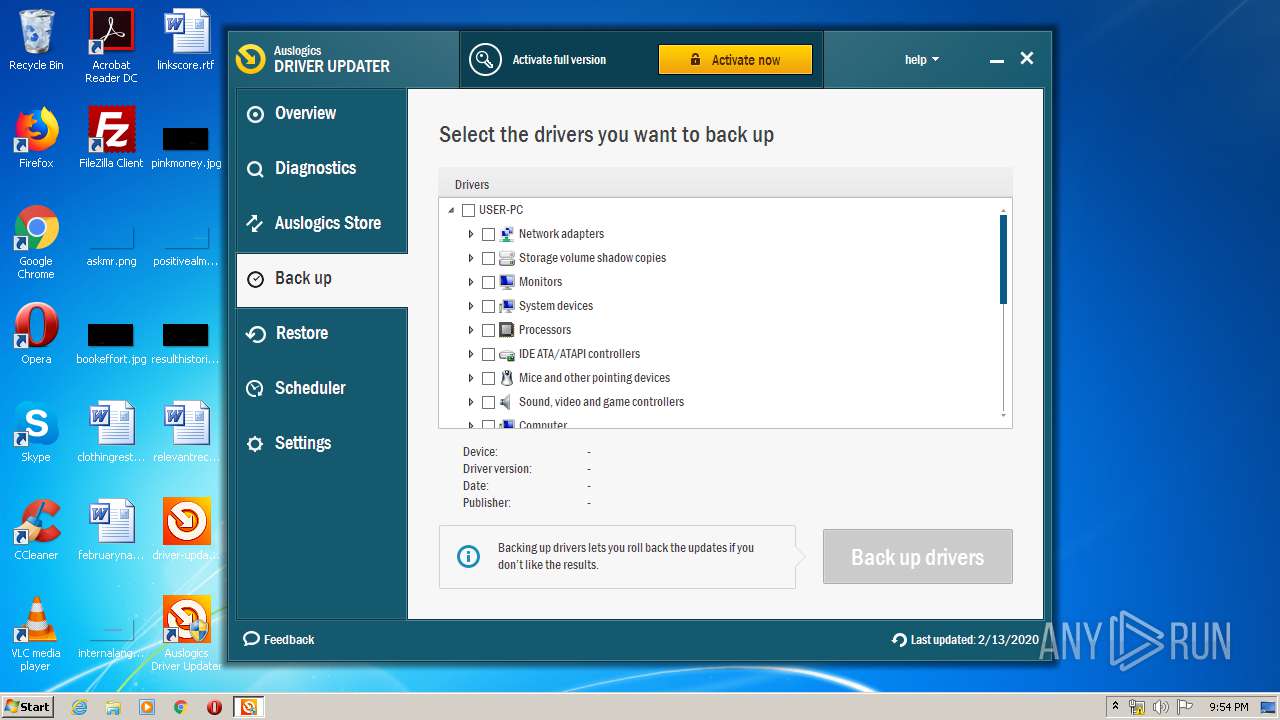Open the Overview section
The image size is (1280, 720).
pos(321,114)
